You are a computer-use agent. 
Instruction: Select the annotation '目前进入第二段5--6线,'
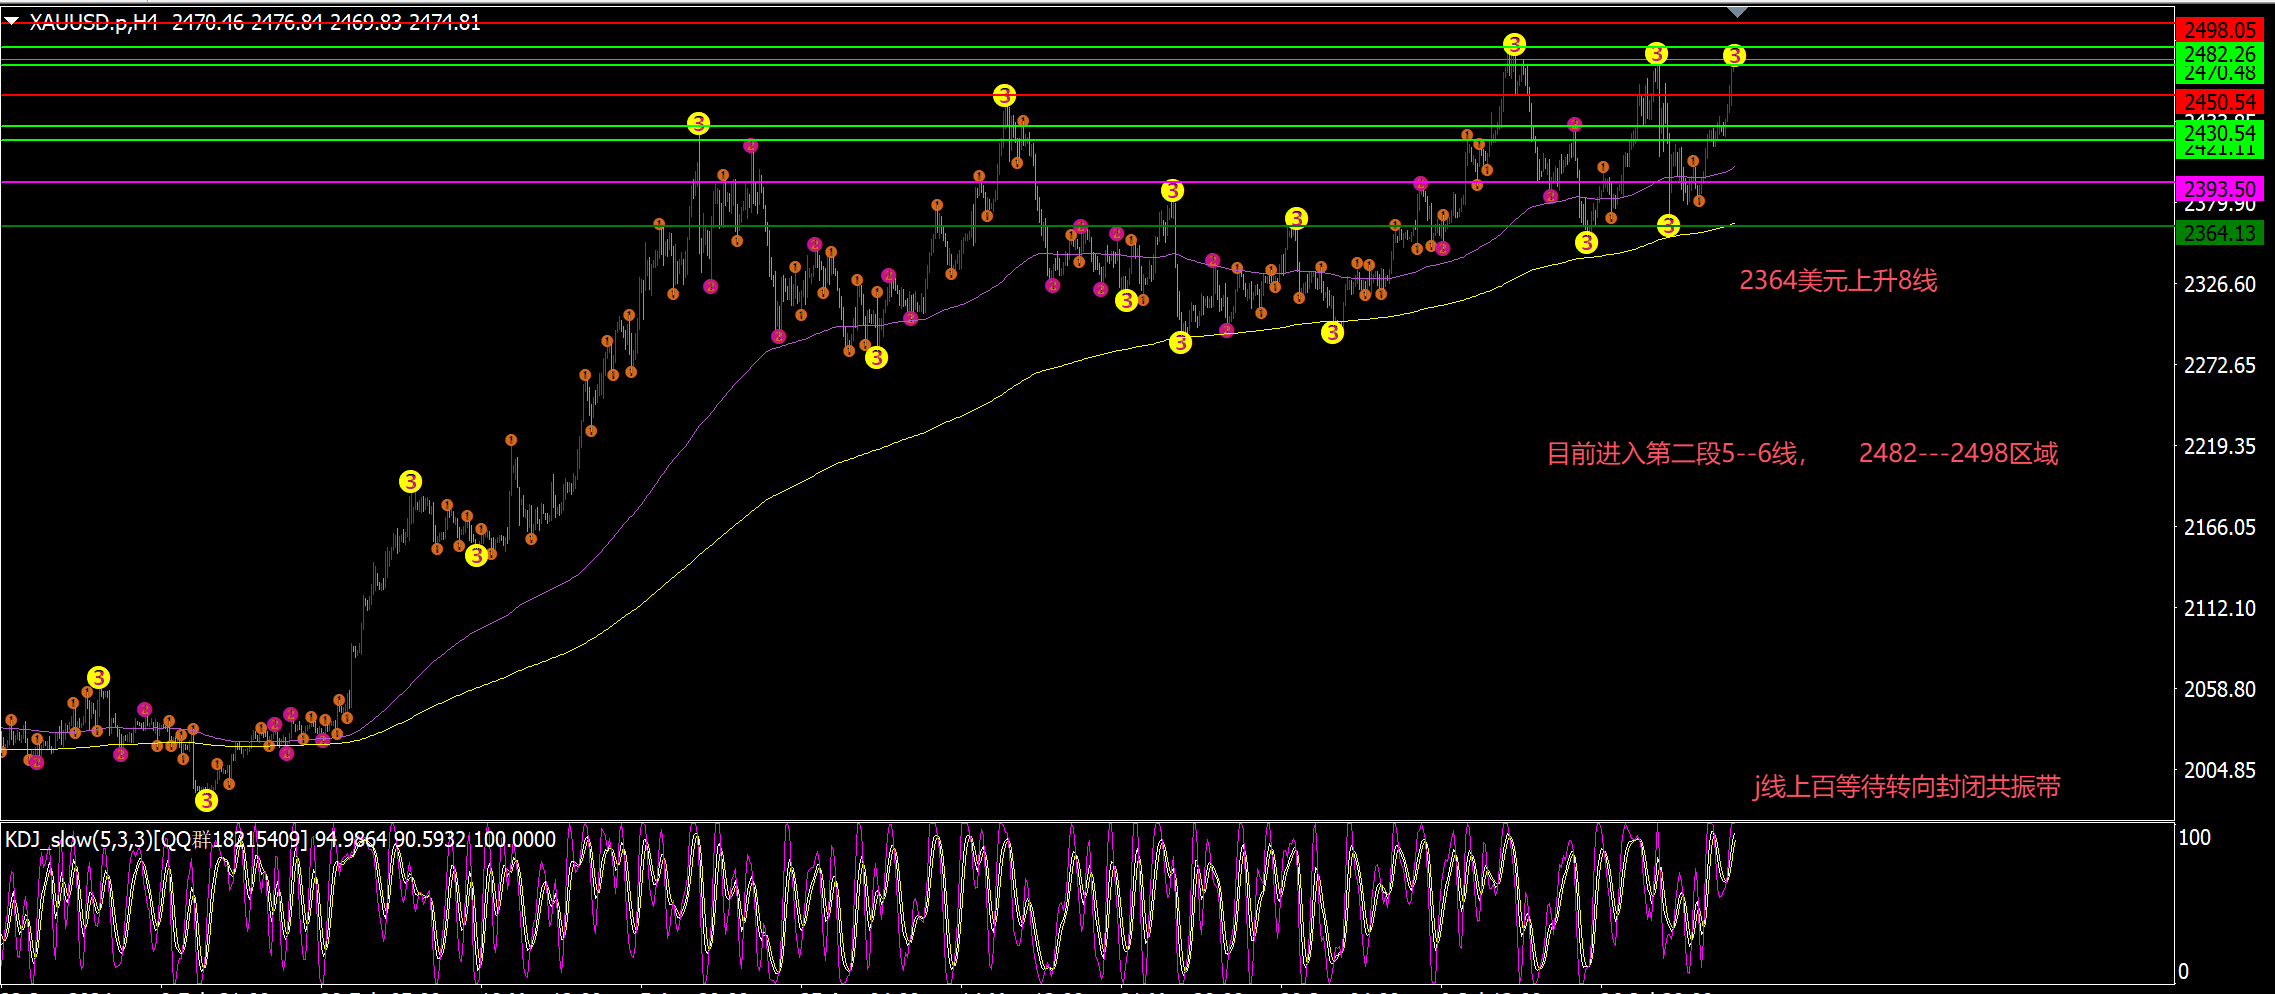(1676, 454)
